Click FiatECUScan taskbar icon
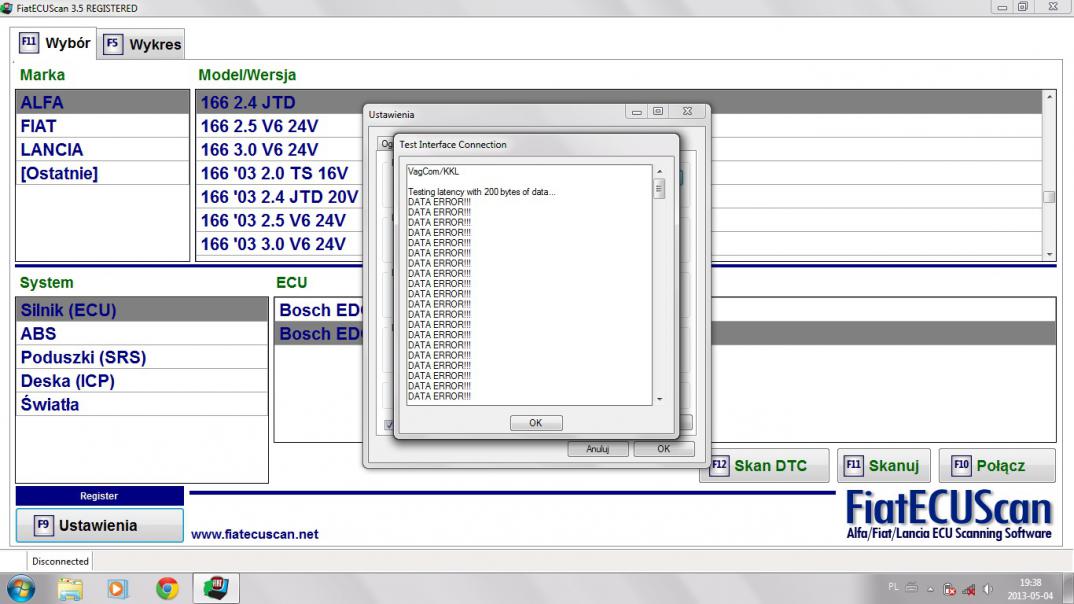 (x=216, y=589)
